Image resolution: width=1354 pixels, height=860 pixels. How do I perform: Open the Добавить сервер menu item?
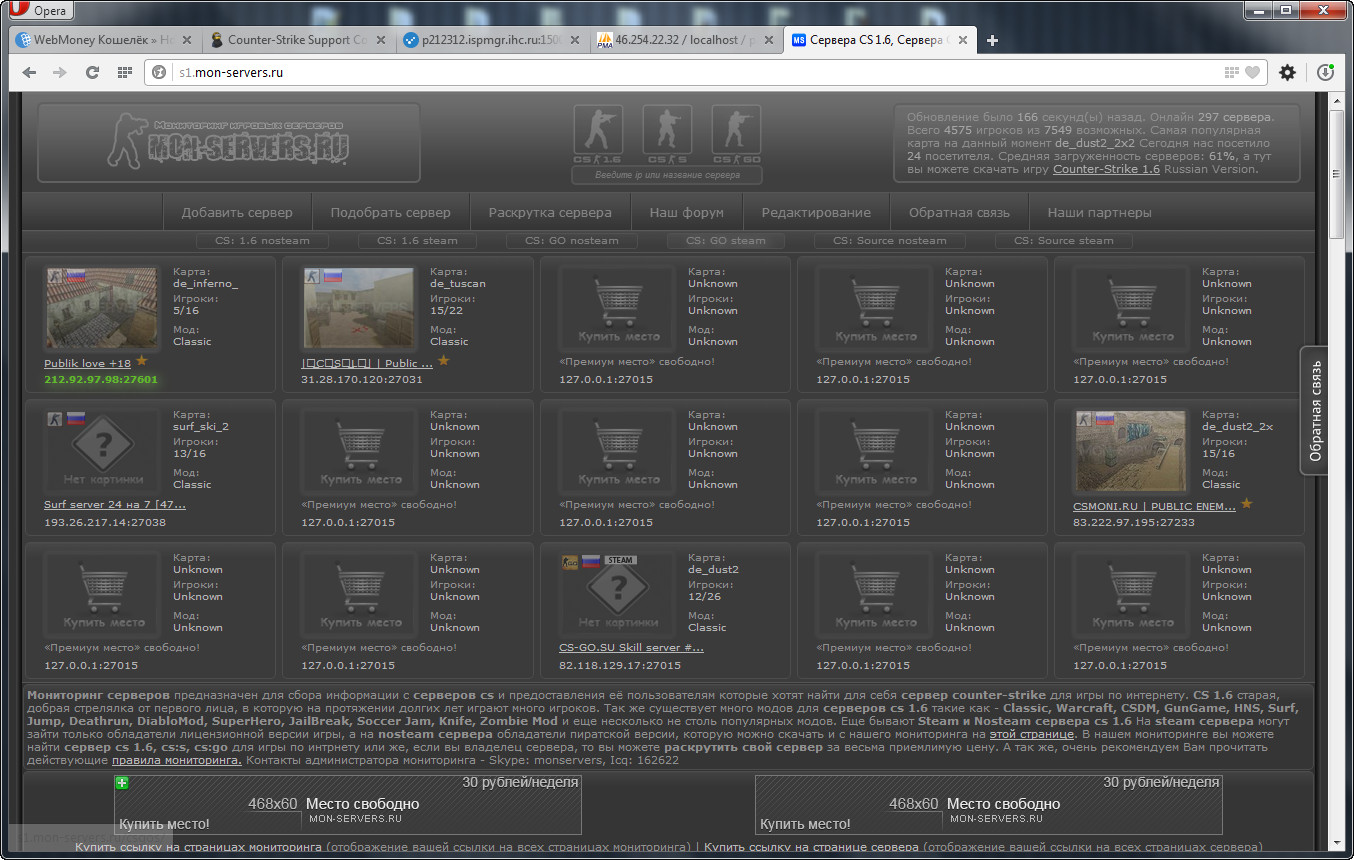[237, 213]
